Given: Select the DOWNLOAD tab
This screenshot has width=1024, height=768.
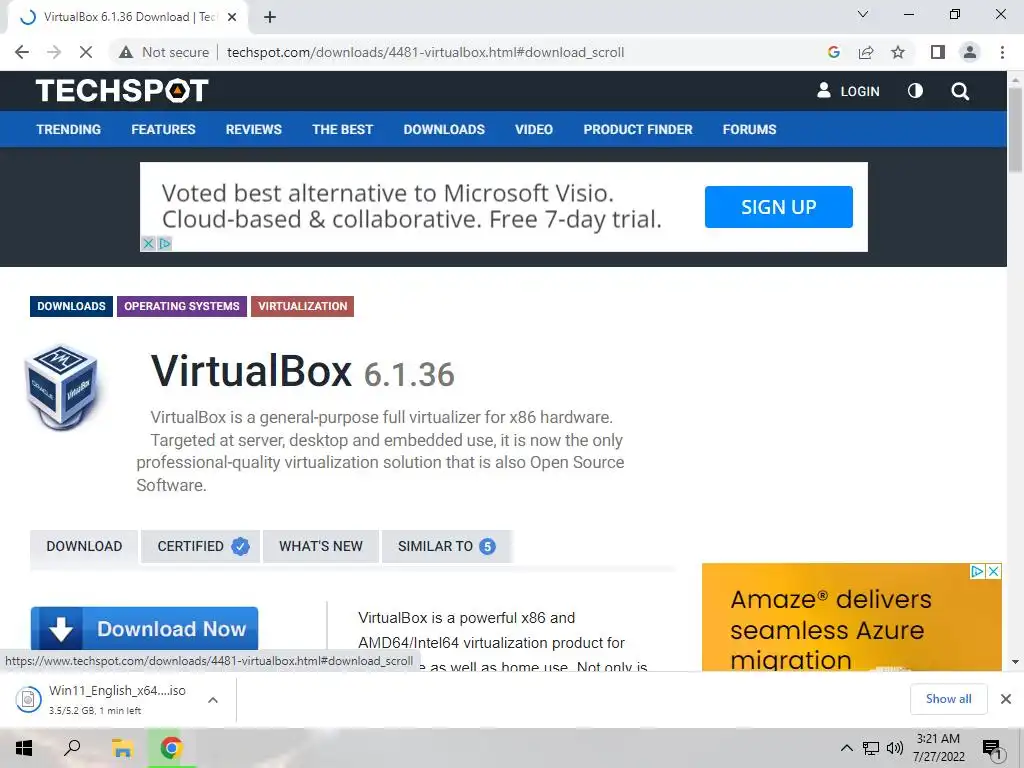Looking at the screenshot, I should (x=84, y=546).
